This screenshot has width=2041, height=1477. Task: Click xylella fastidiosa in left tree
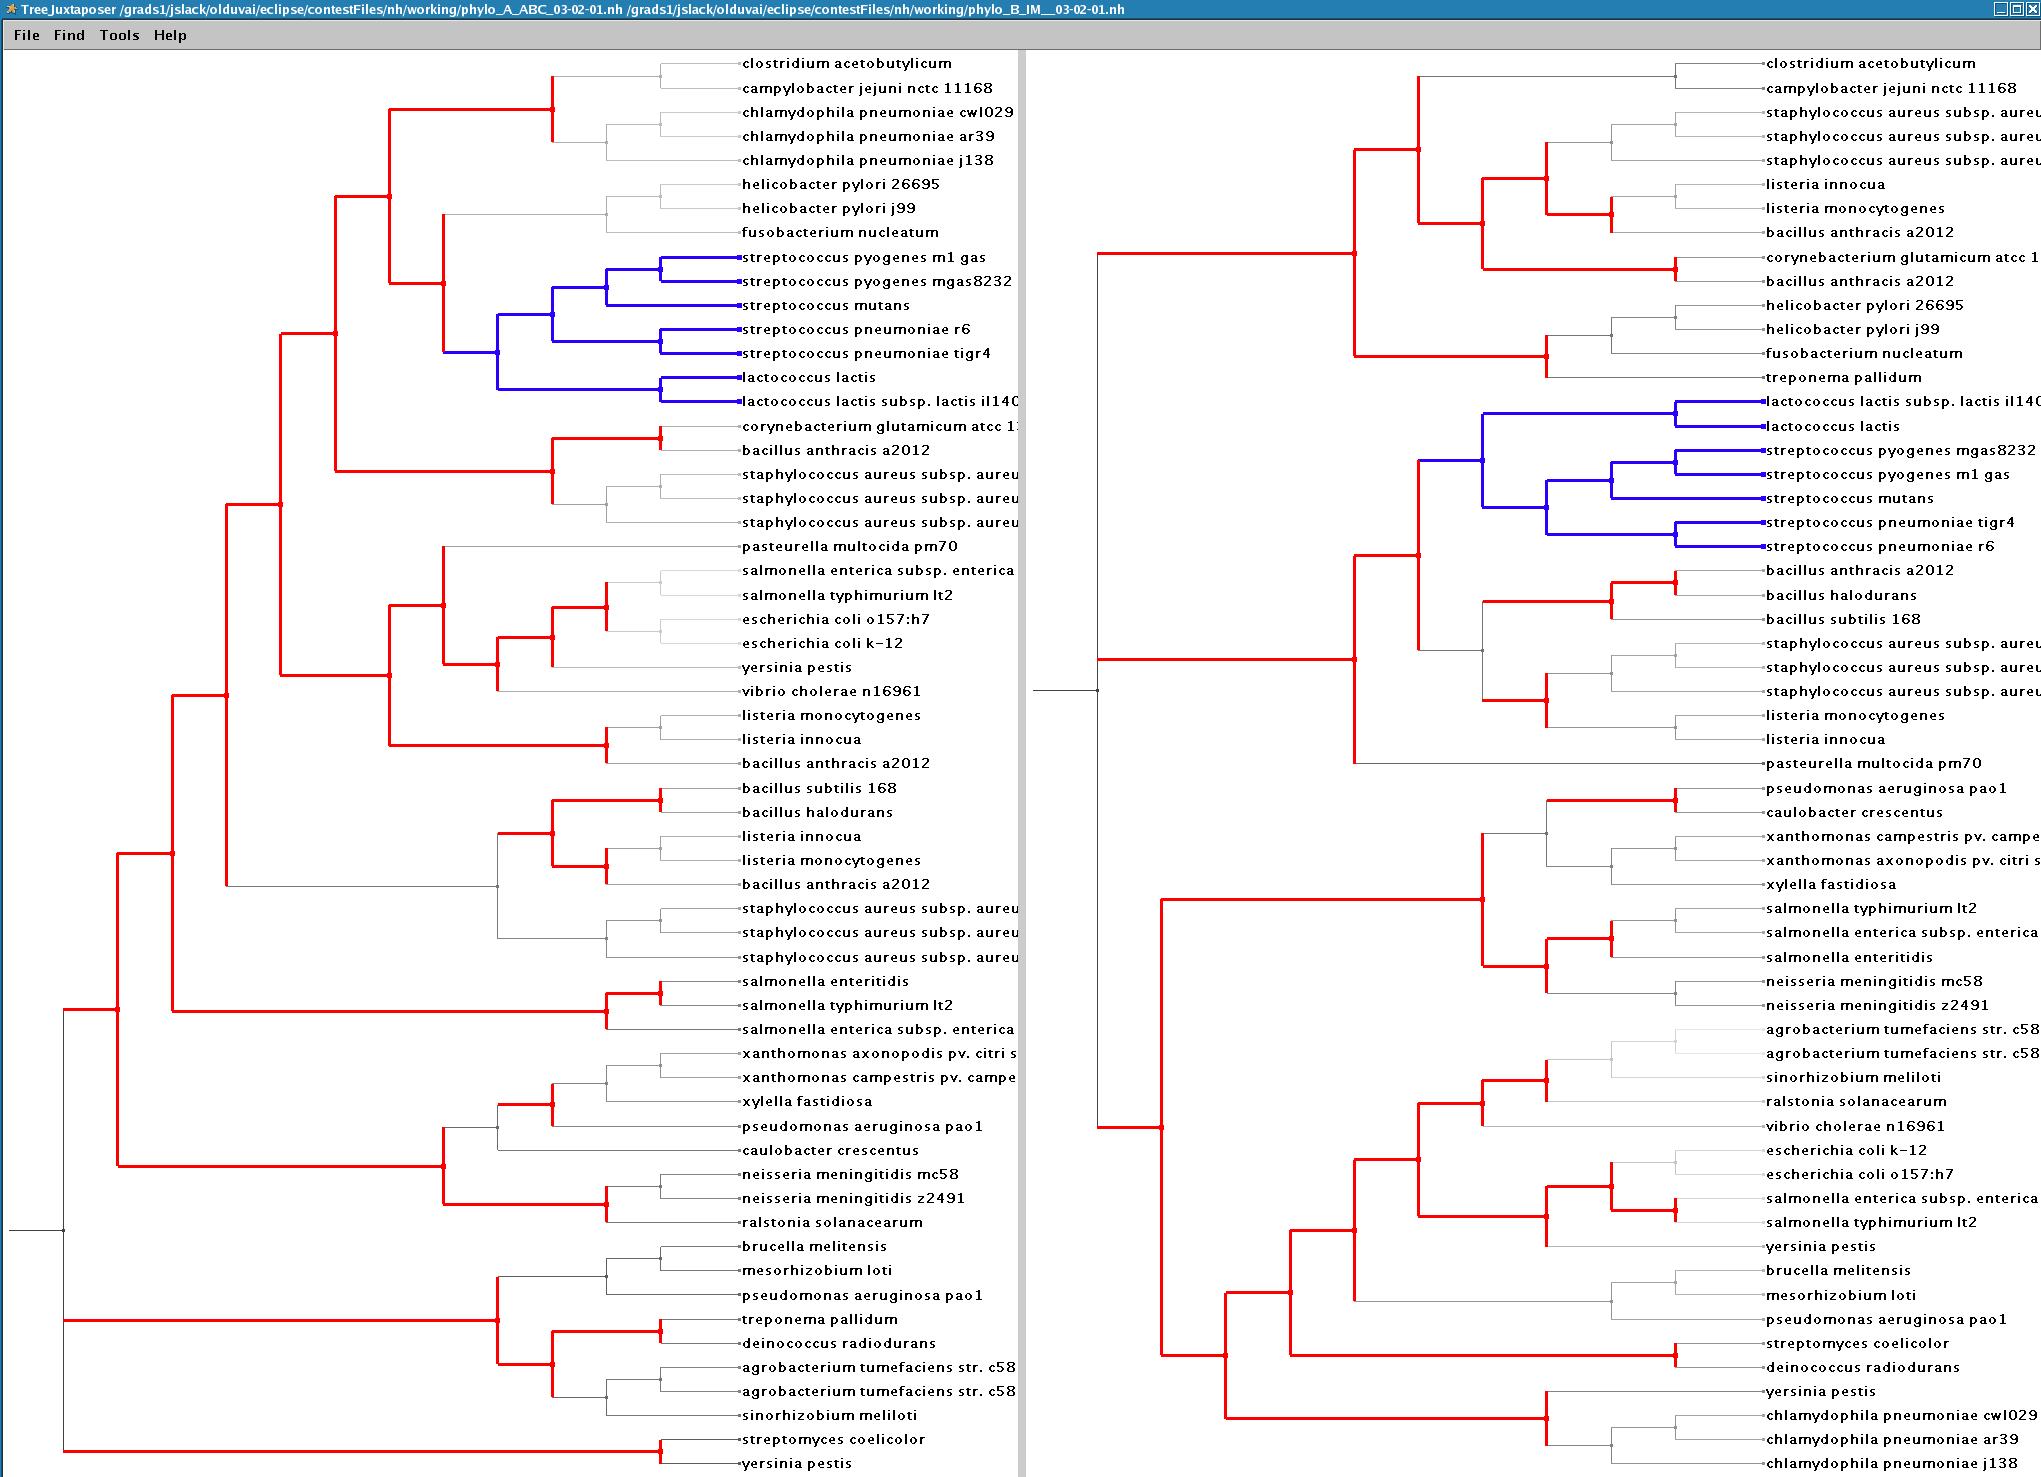(x=807, y=1101)
